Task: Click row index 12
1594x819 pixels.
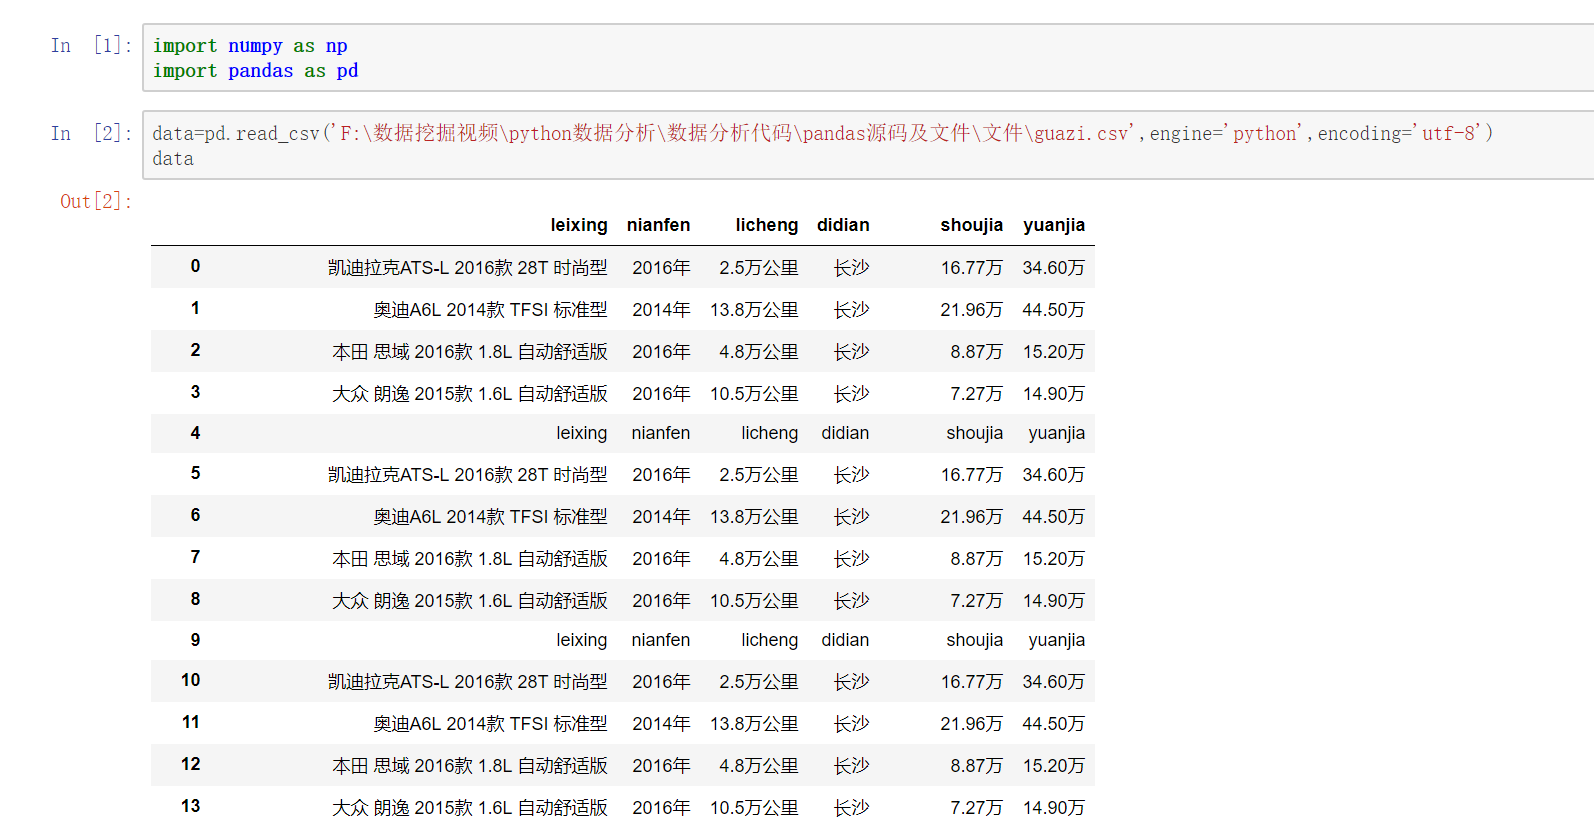Action: tap(190, 764)
